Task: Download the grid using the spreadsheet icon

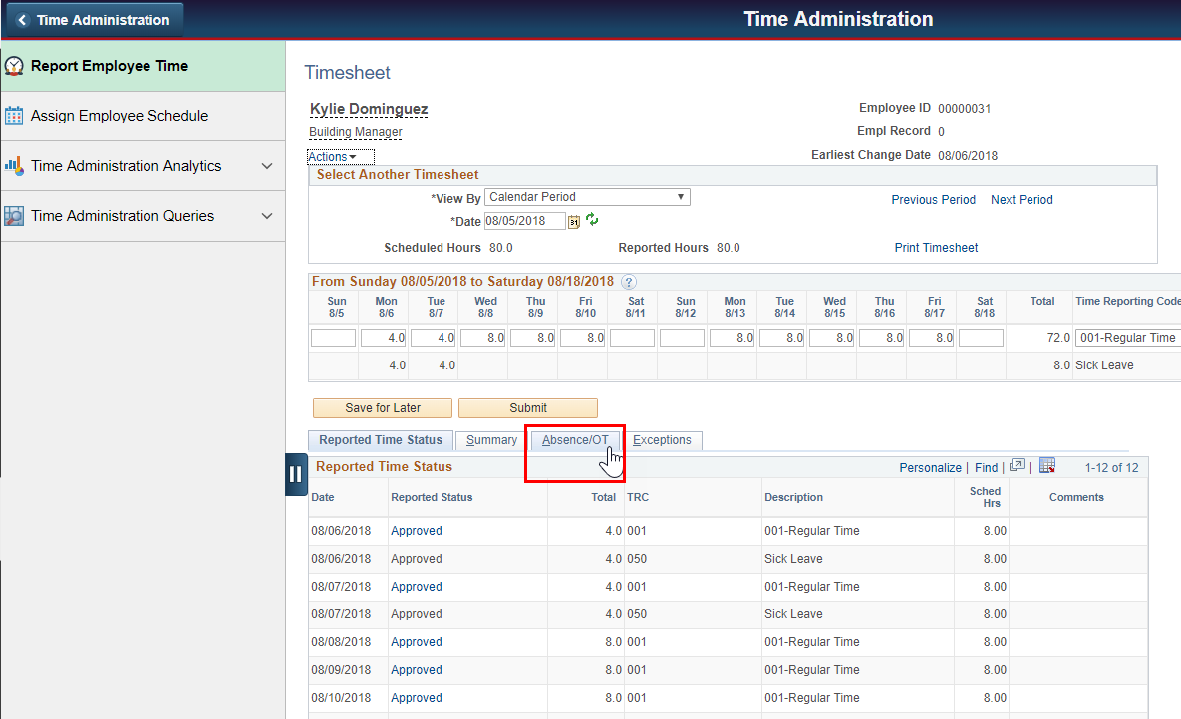Action: (x=1046, y=467)
